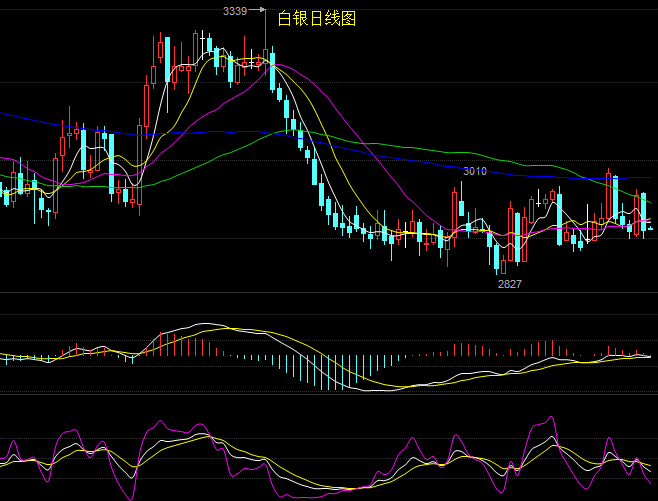Click the 2827 low price label
Image resolution: width=658 pixels, height=501 pixels.
(x=509, y=284)
